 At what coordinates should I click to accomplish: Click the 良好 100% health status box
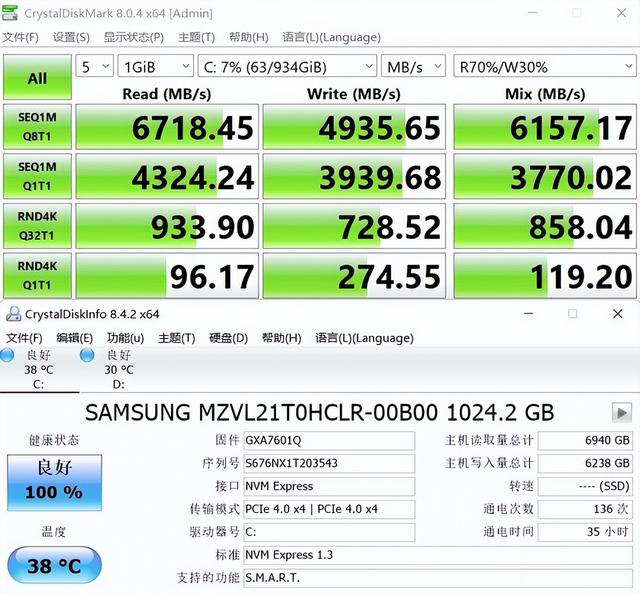(x=47, y=481)
